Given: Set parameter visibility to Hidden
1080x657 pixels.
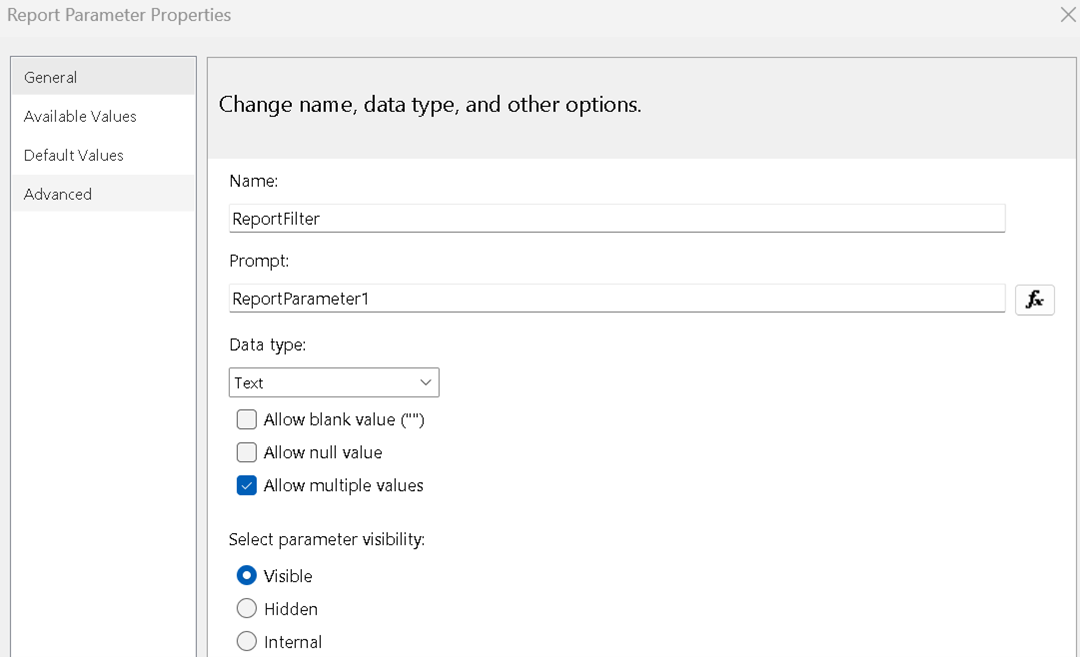Looking at the screenshot, I should (247, 609).
